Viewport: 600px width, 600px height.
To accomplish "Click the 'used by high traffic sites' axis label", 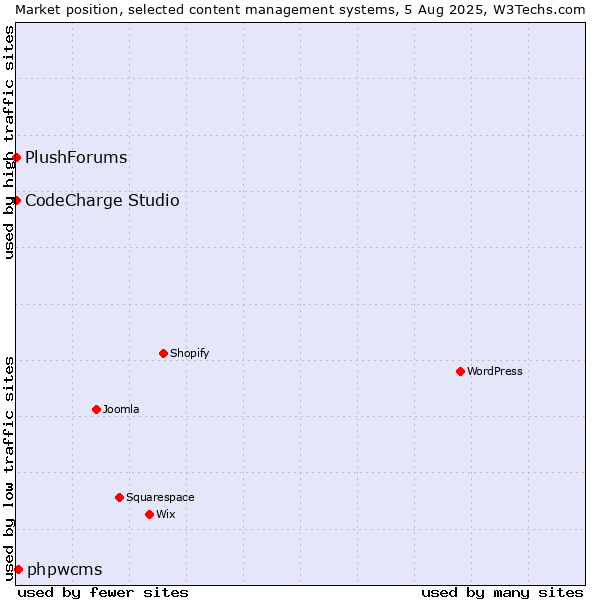I will coord(9,143).
